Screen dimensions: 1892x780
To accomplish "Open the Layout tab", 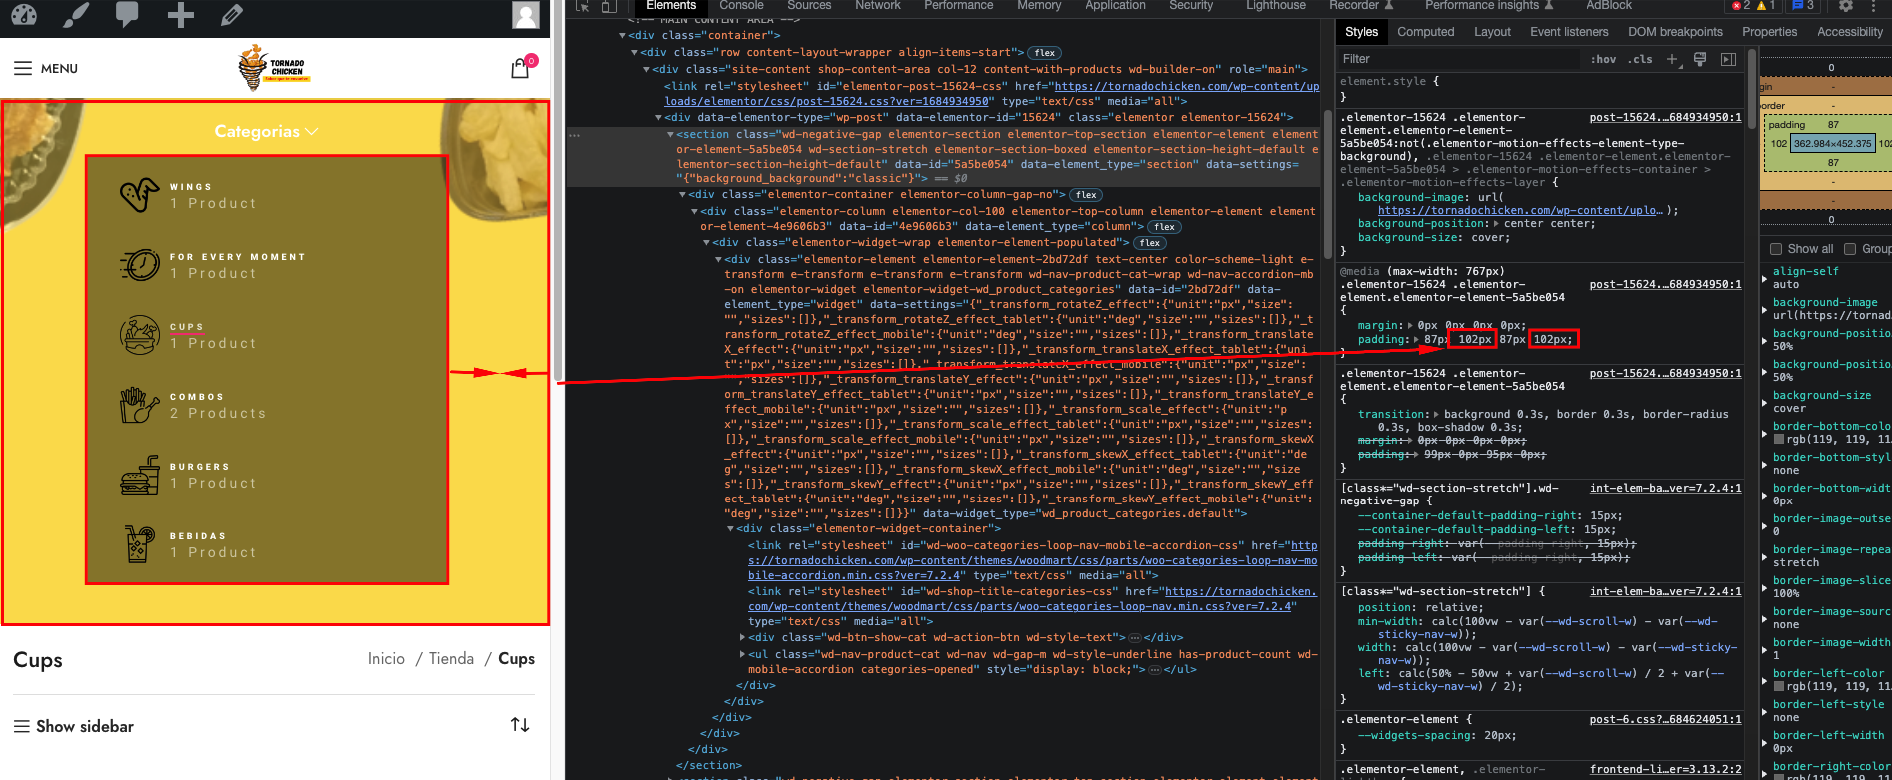I will tap(1492, 32).
